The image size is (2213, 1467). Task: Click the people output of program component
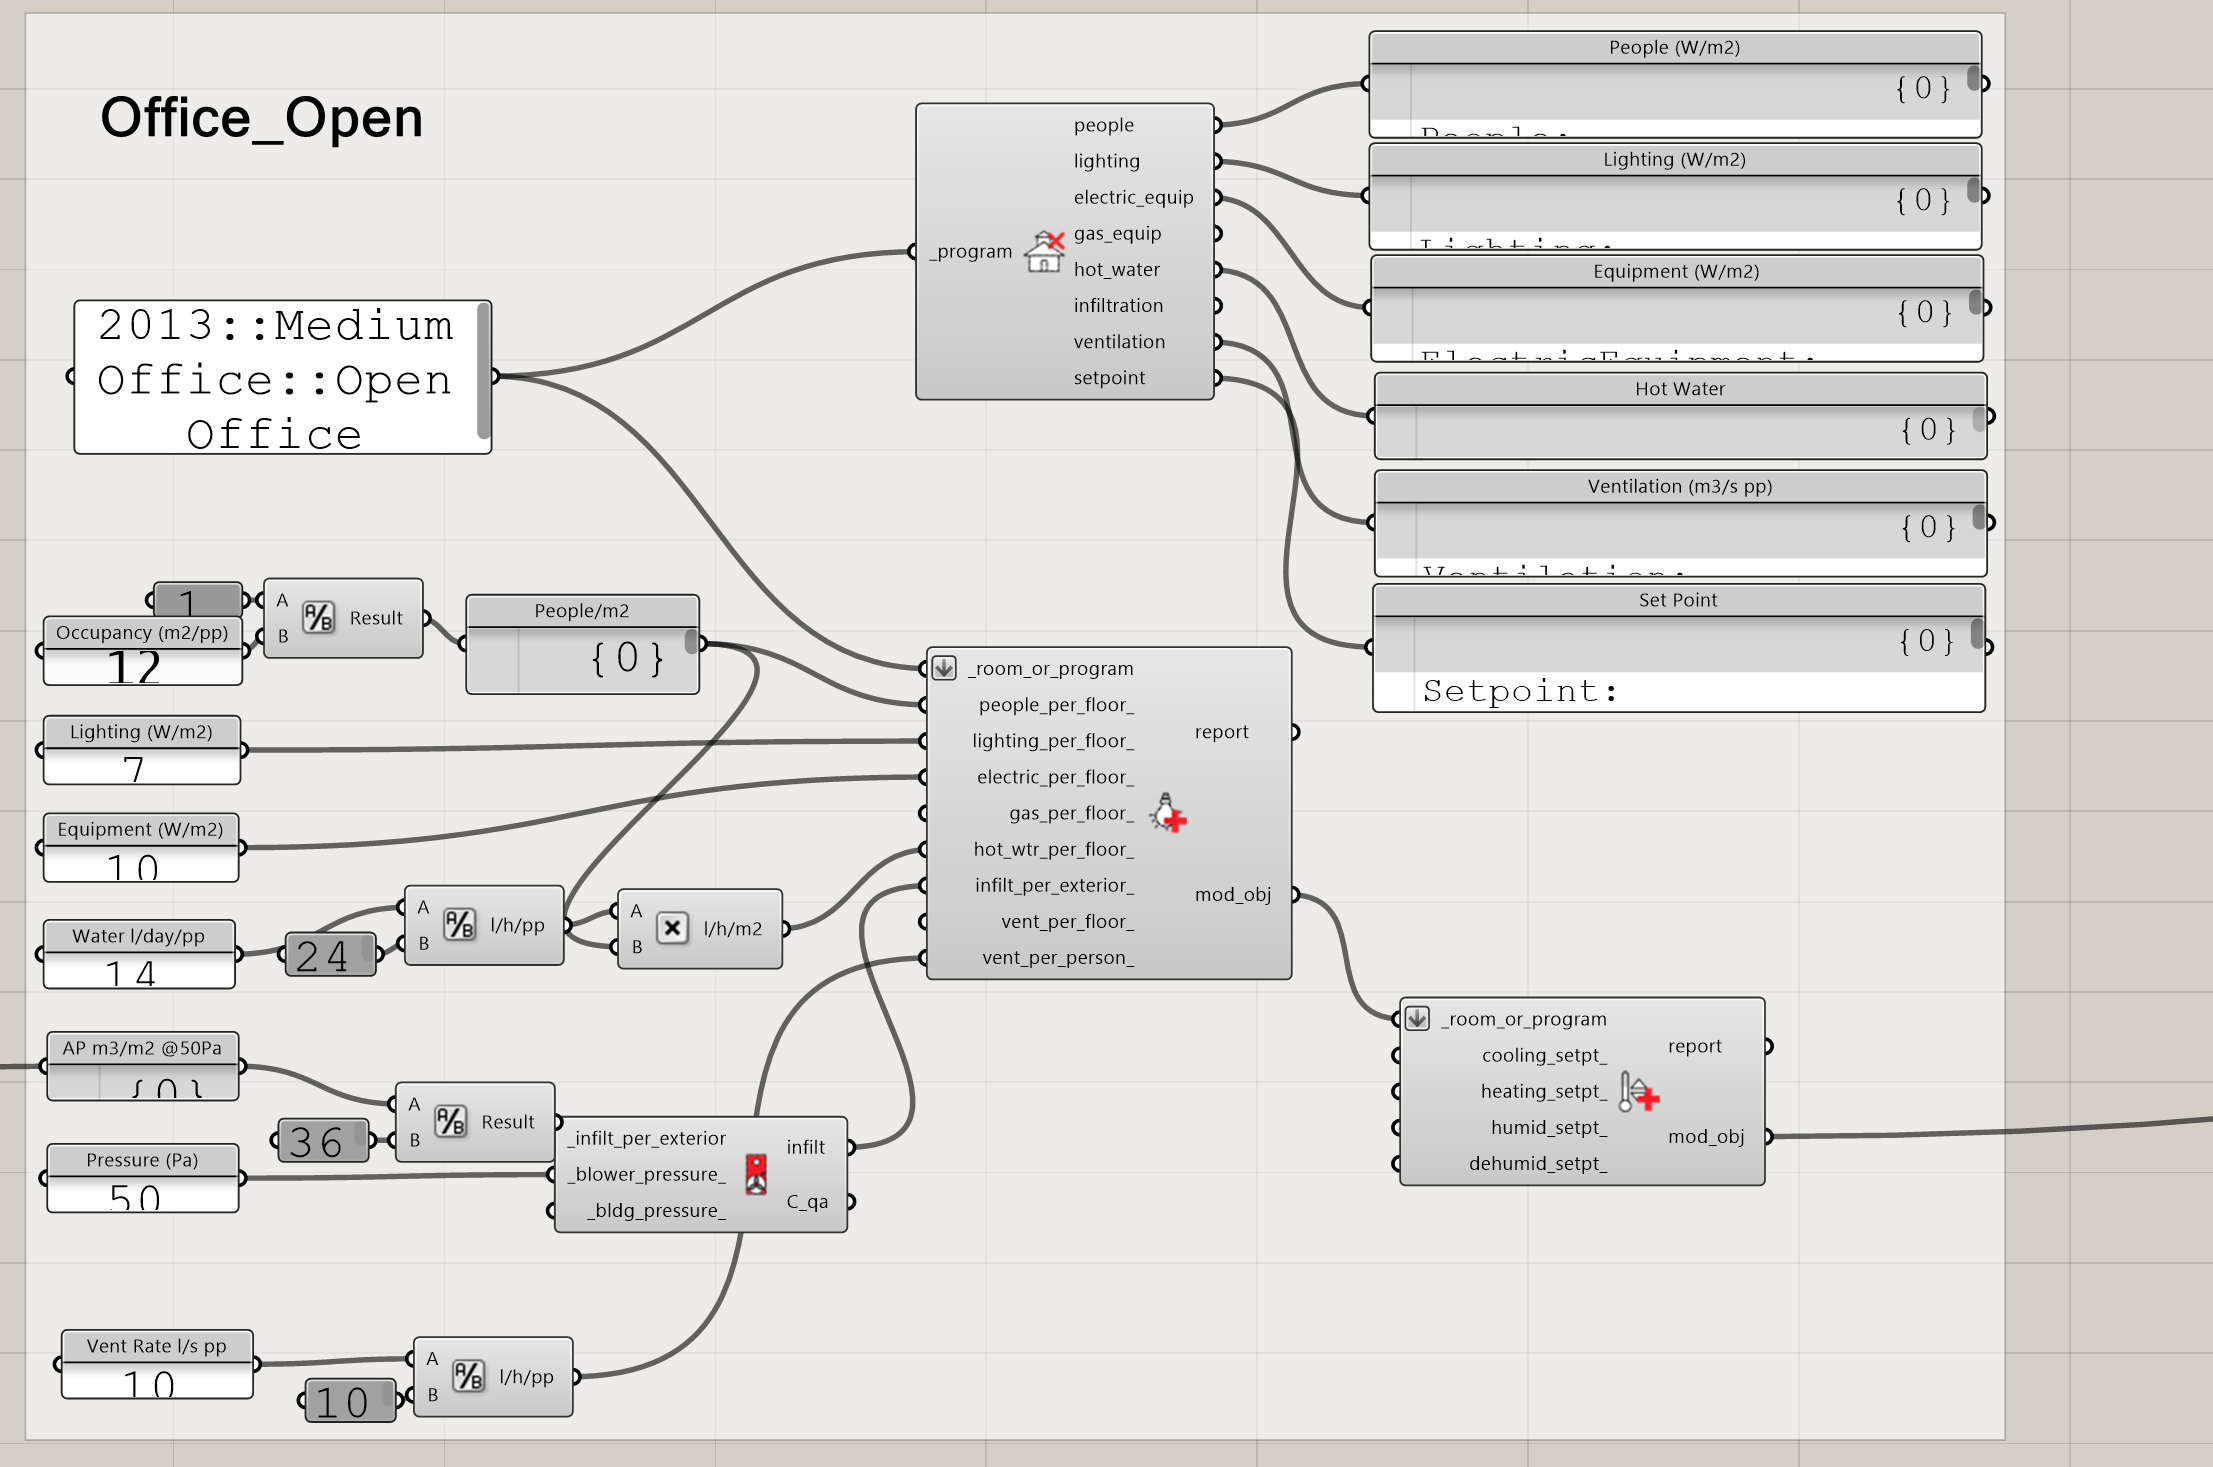pyautogui.click(x=1104, y=125)
